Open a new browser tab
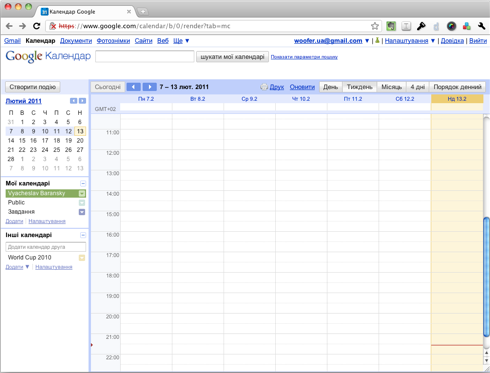The width and height of the screenshot is (490, 373). [x=142, y=12]
